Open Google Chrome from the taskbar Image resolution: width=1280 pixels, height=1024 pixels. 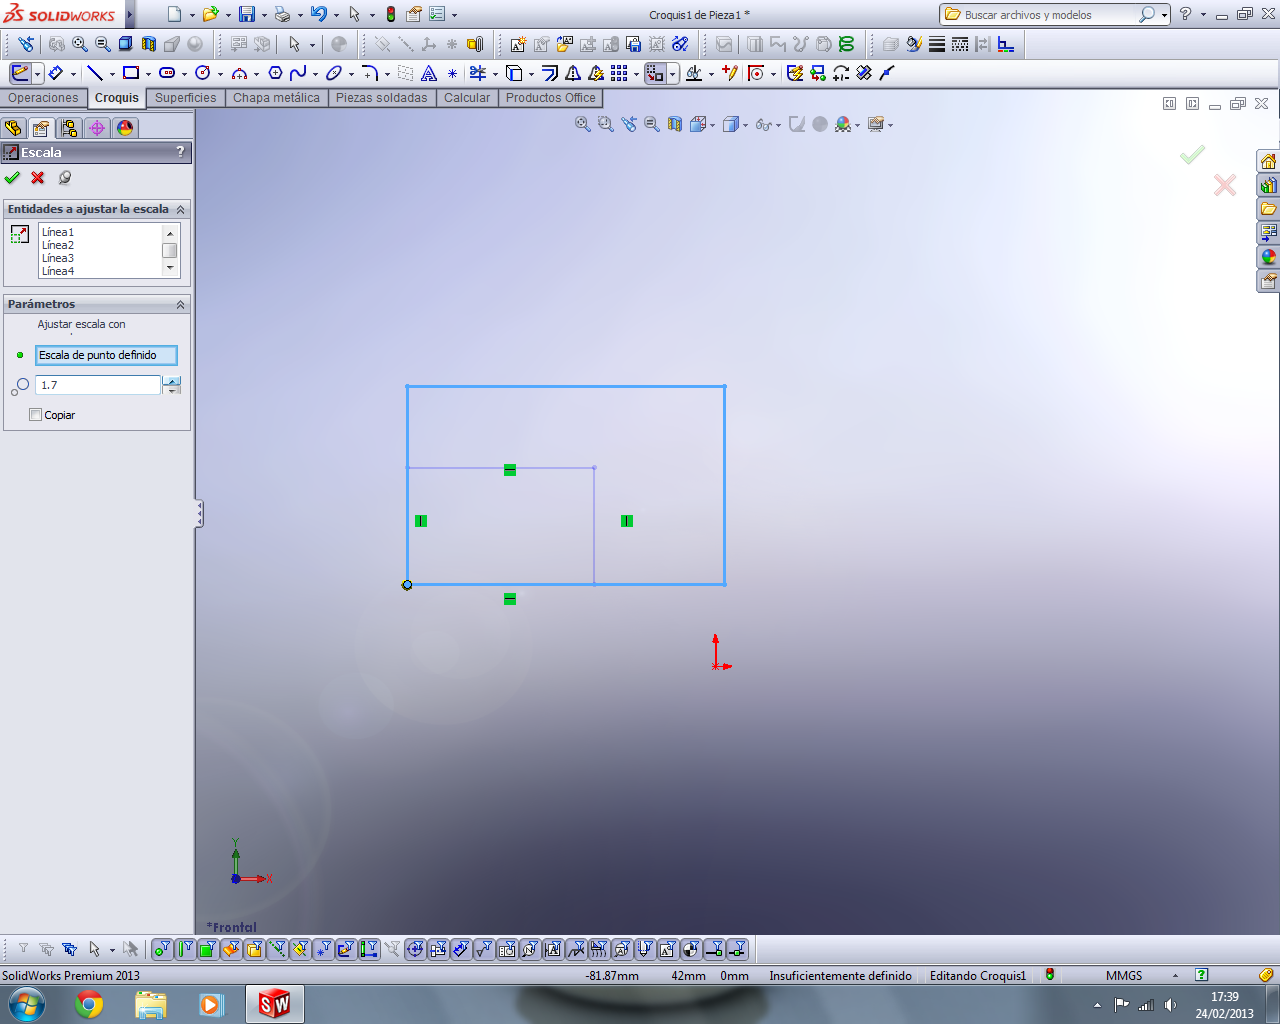point(89,1004)
